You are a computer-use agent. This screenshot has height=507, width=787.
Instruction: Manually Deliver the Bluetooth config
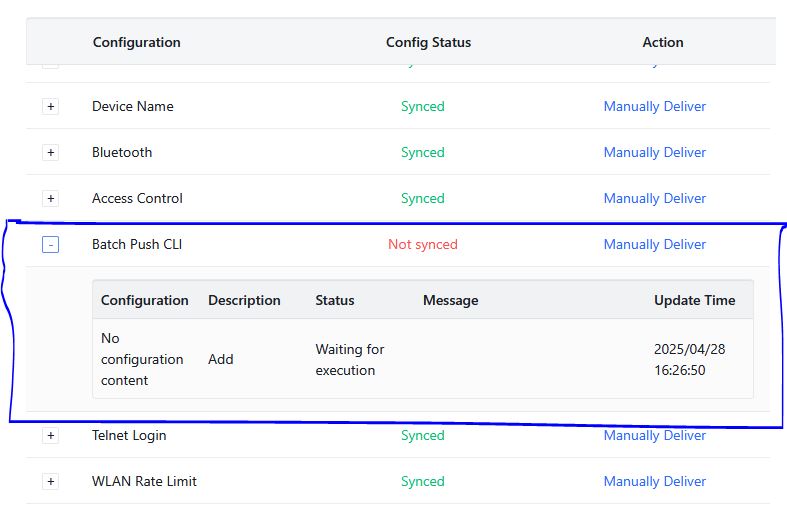654,153
